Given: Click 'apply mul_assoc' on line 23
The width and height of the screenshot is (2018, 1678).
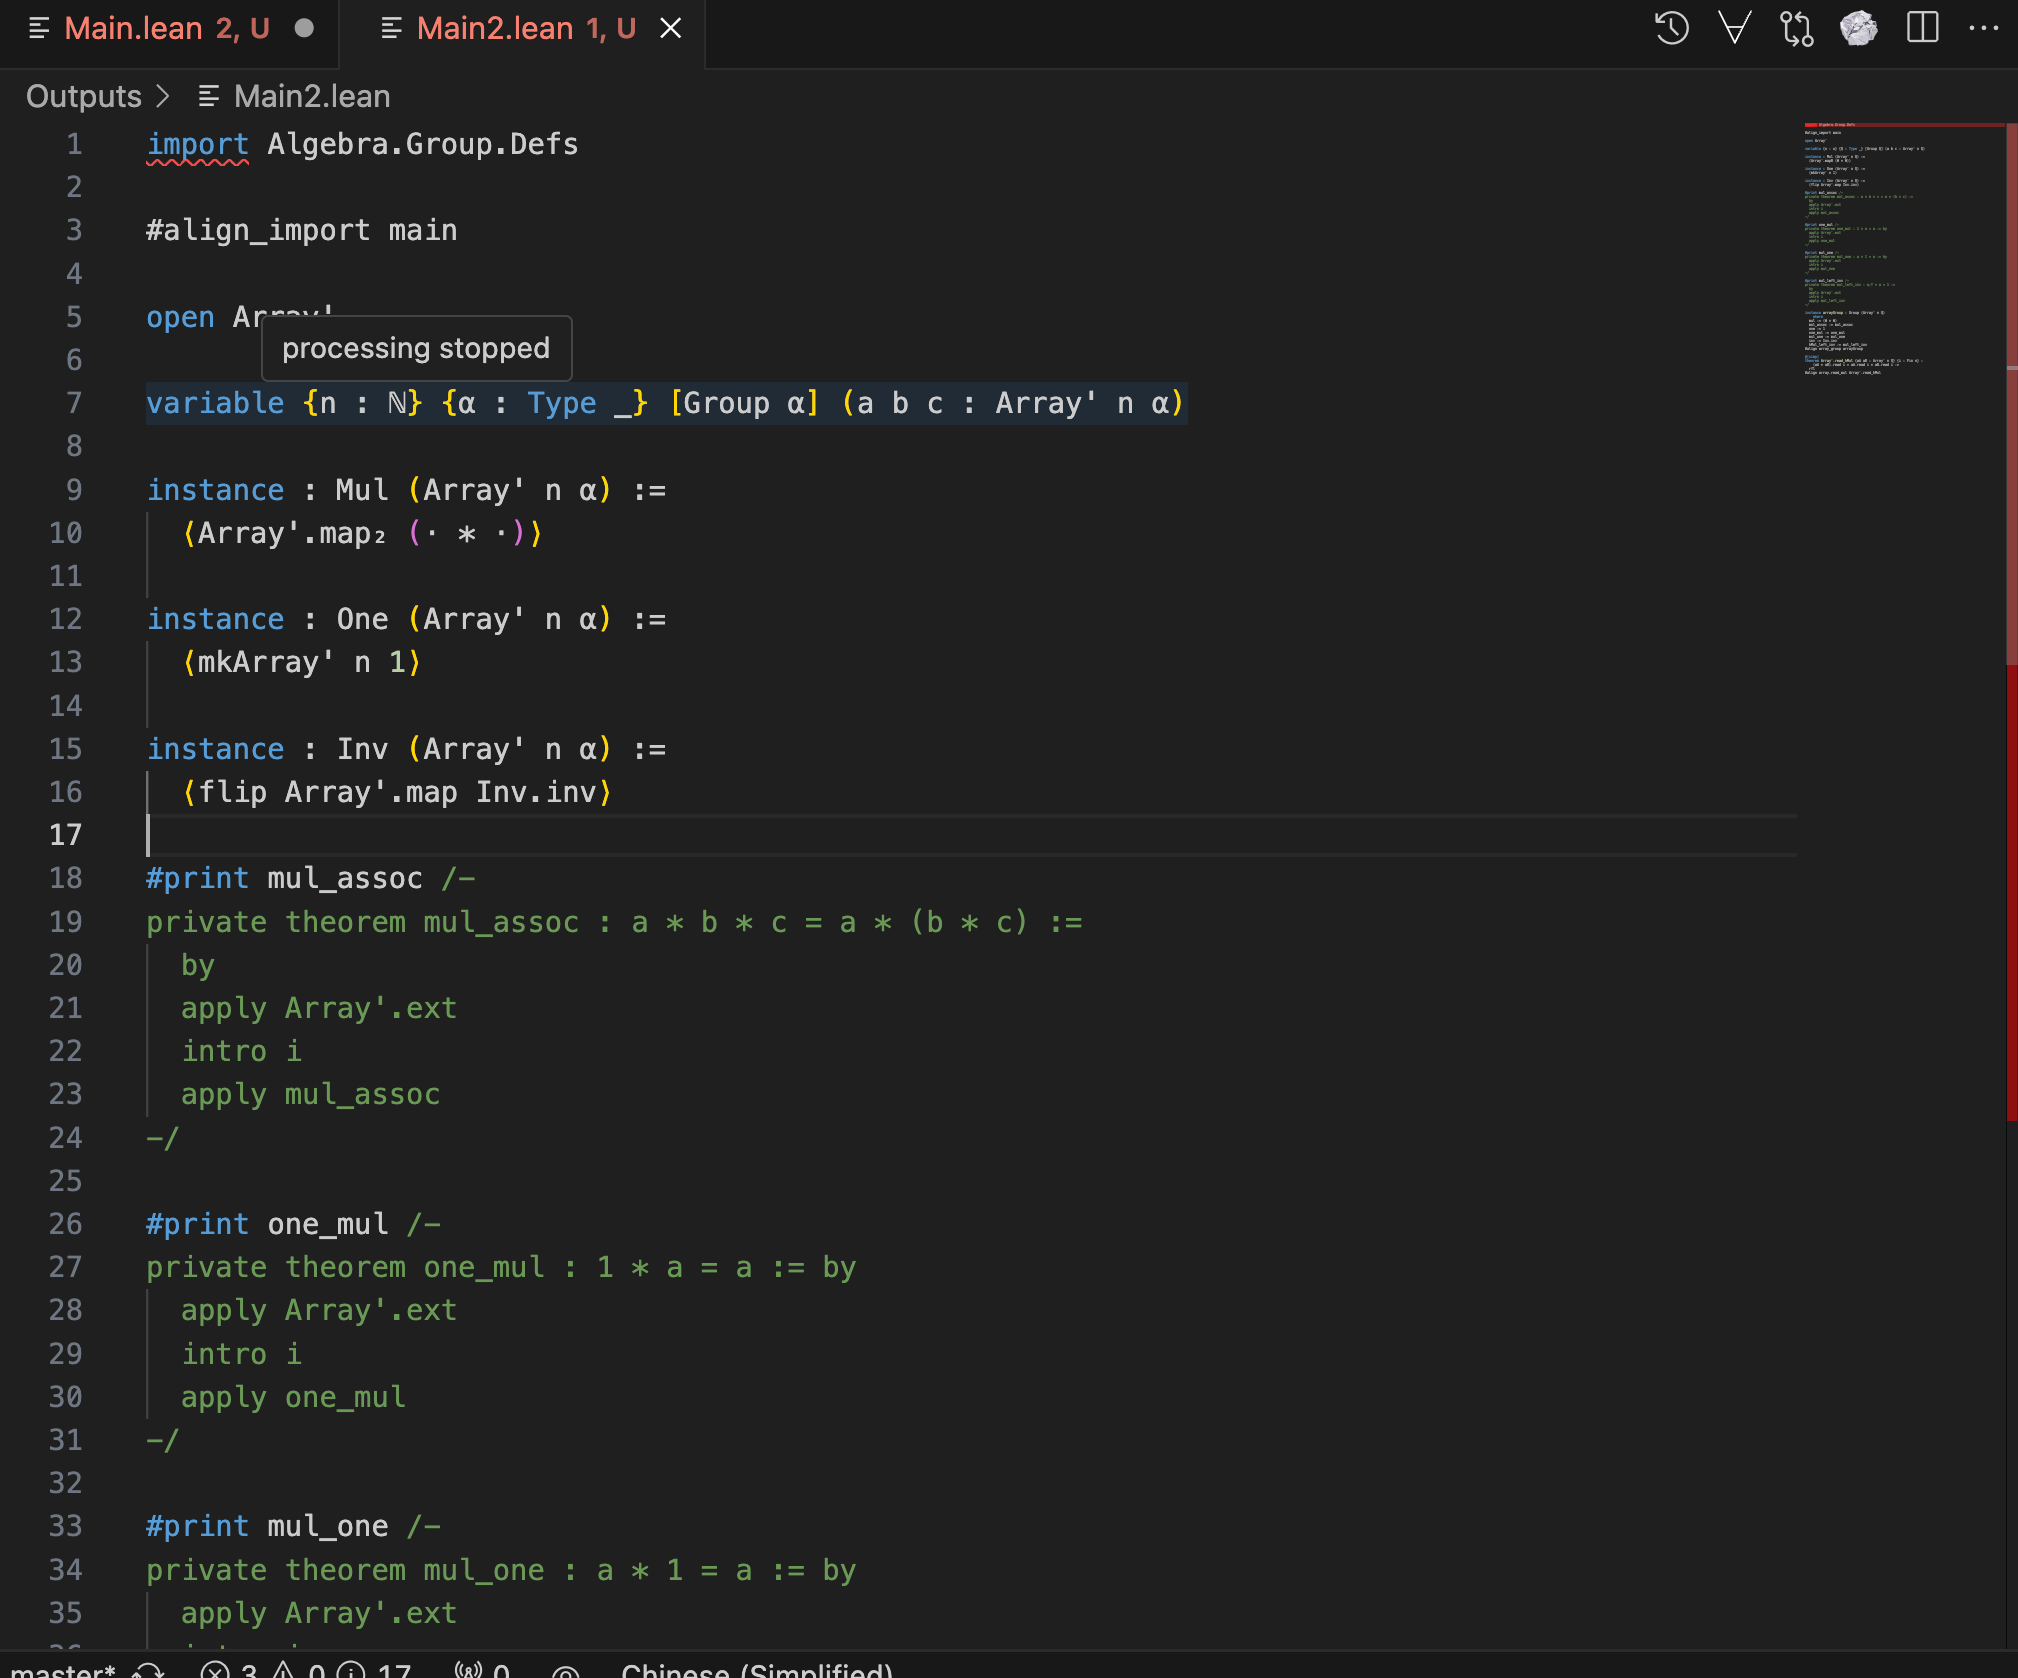Looking at the screenshot, I should 311,1095.
